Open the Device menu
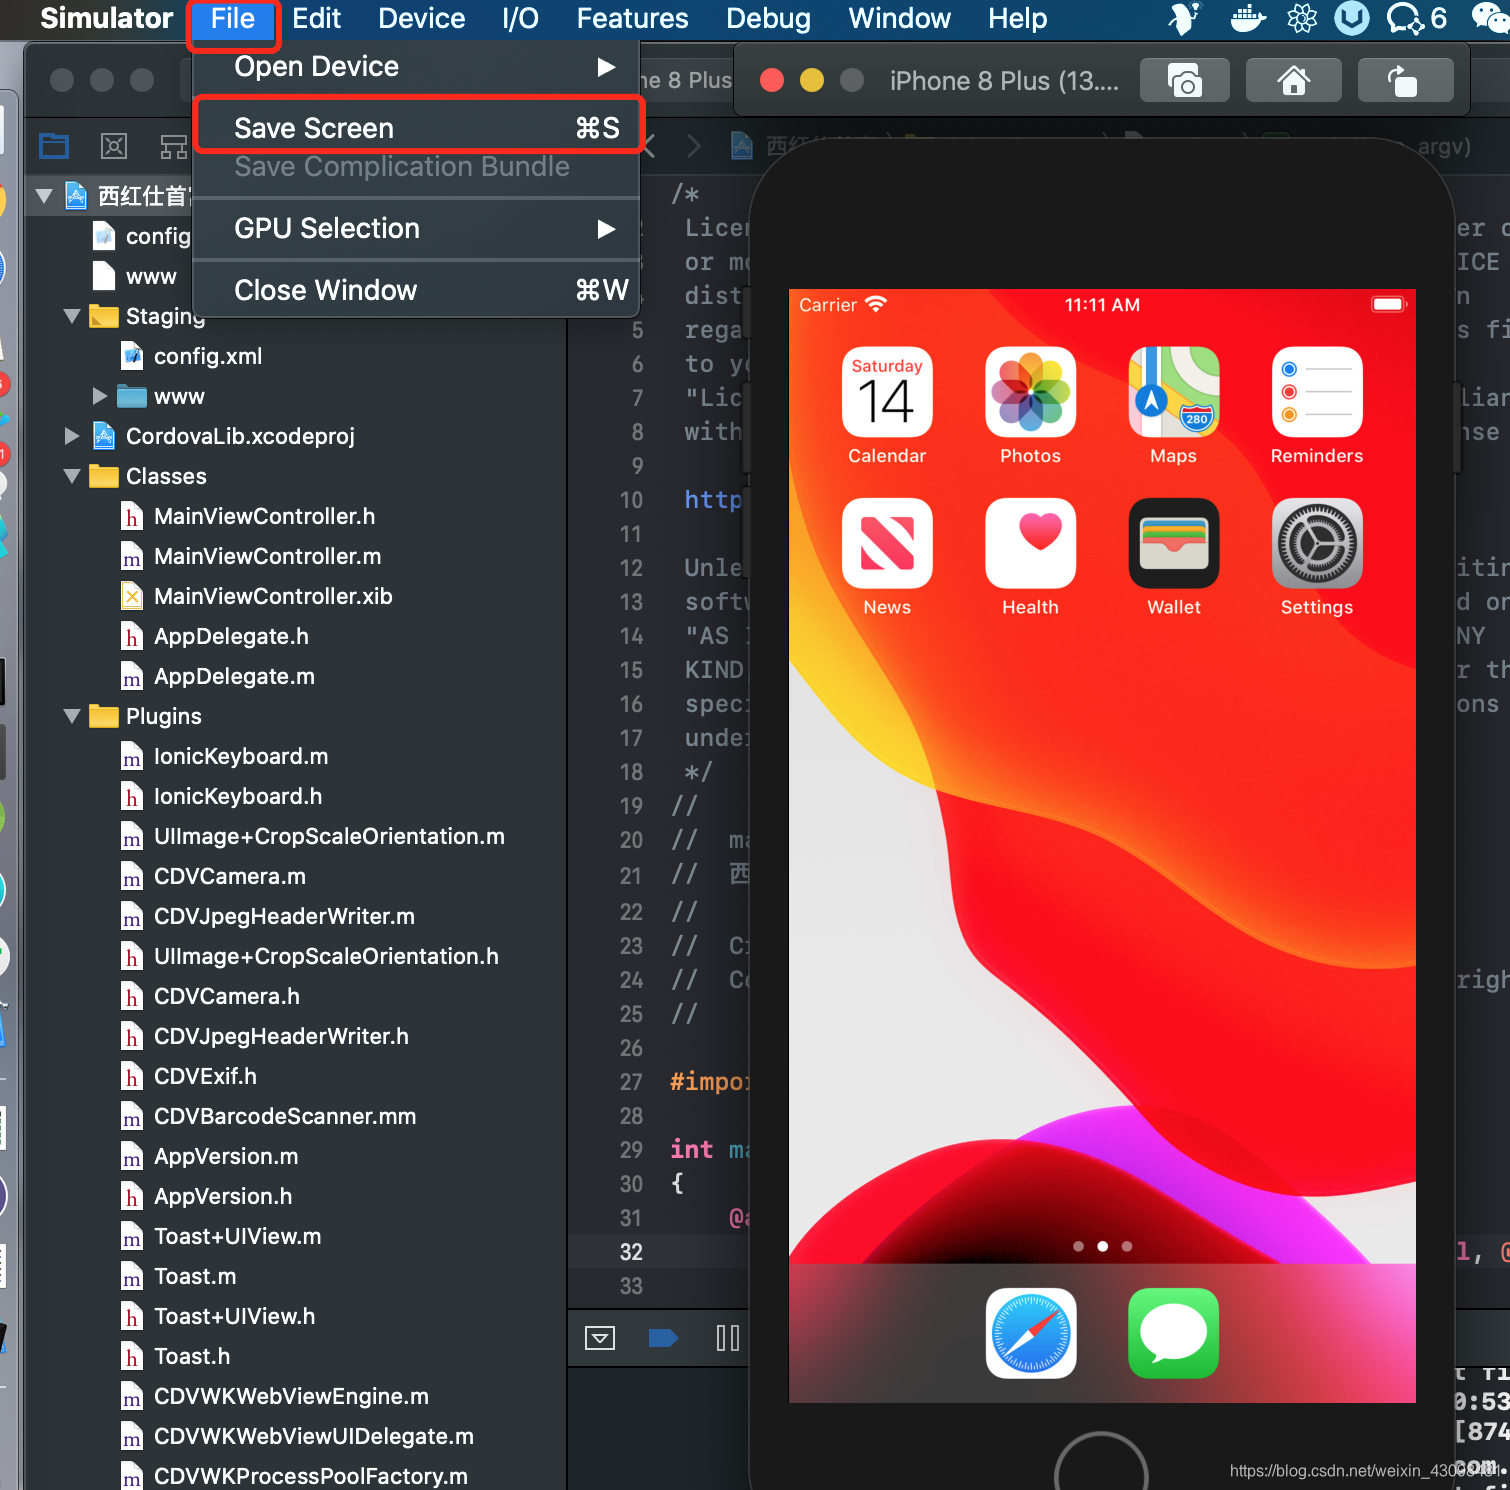1510x1490 pixels. [x=421, y=18]
